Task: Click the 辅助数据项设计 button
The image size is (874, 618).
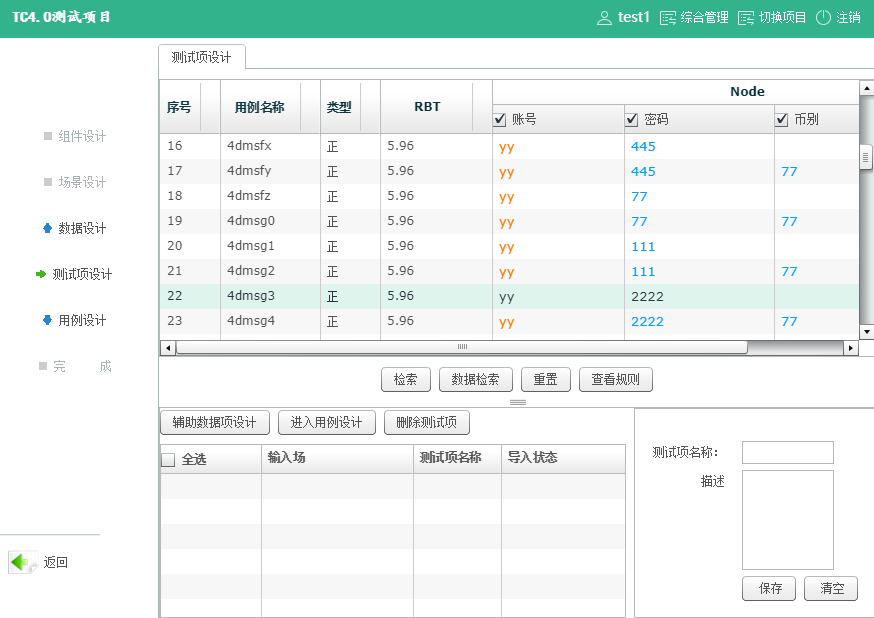Action: click(x=215, y=422)
